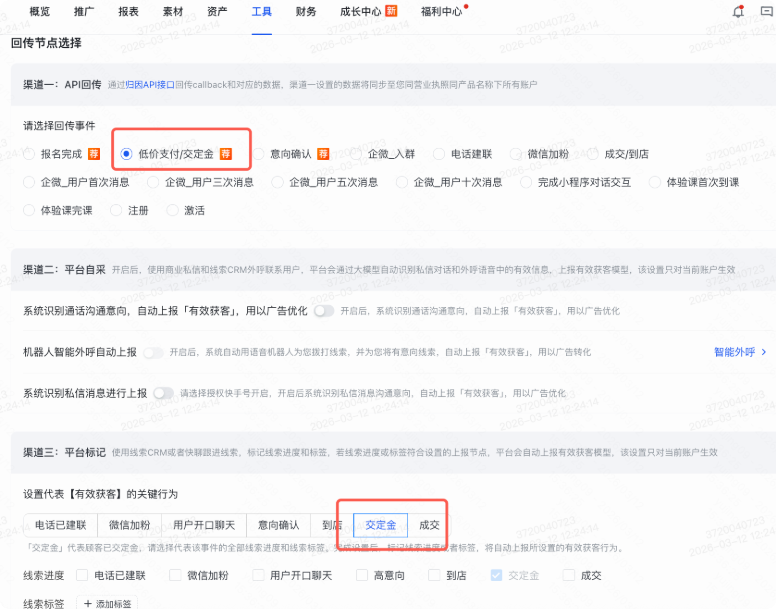Open the 福利中心 menu
The width and height of the screenshot is (776, 609).
441,11
